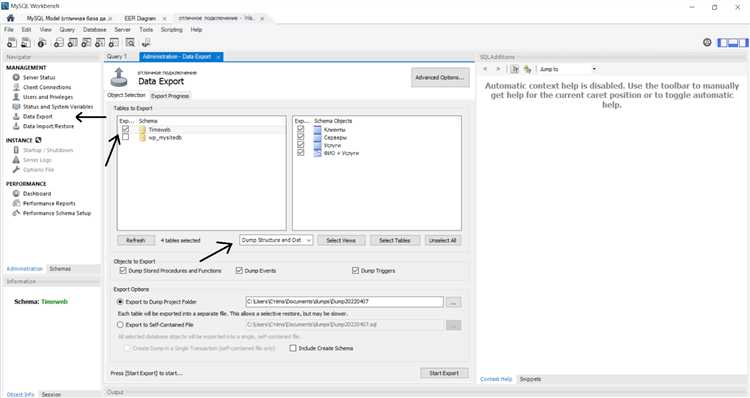The height and width of the screenshot is (398, 750).
Task: Select Export to Dump Project Folder
Action: pos(120,302)
